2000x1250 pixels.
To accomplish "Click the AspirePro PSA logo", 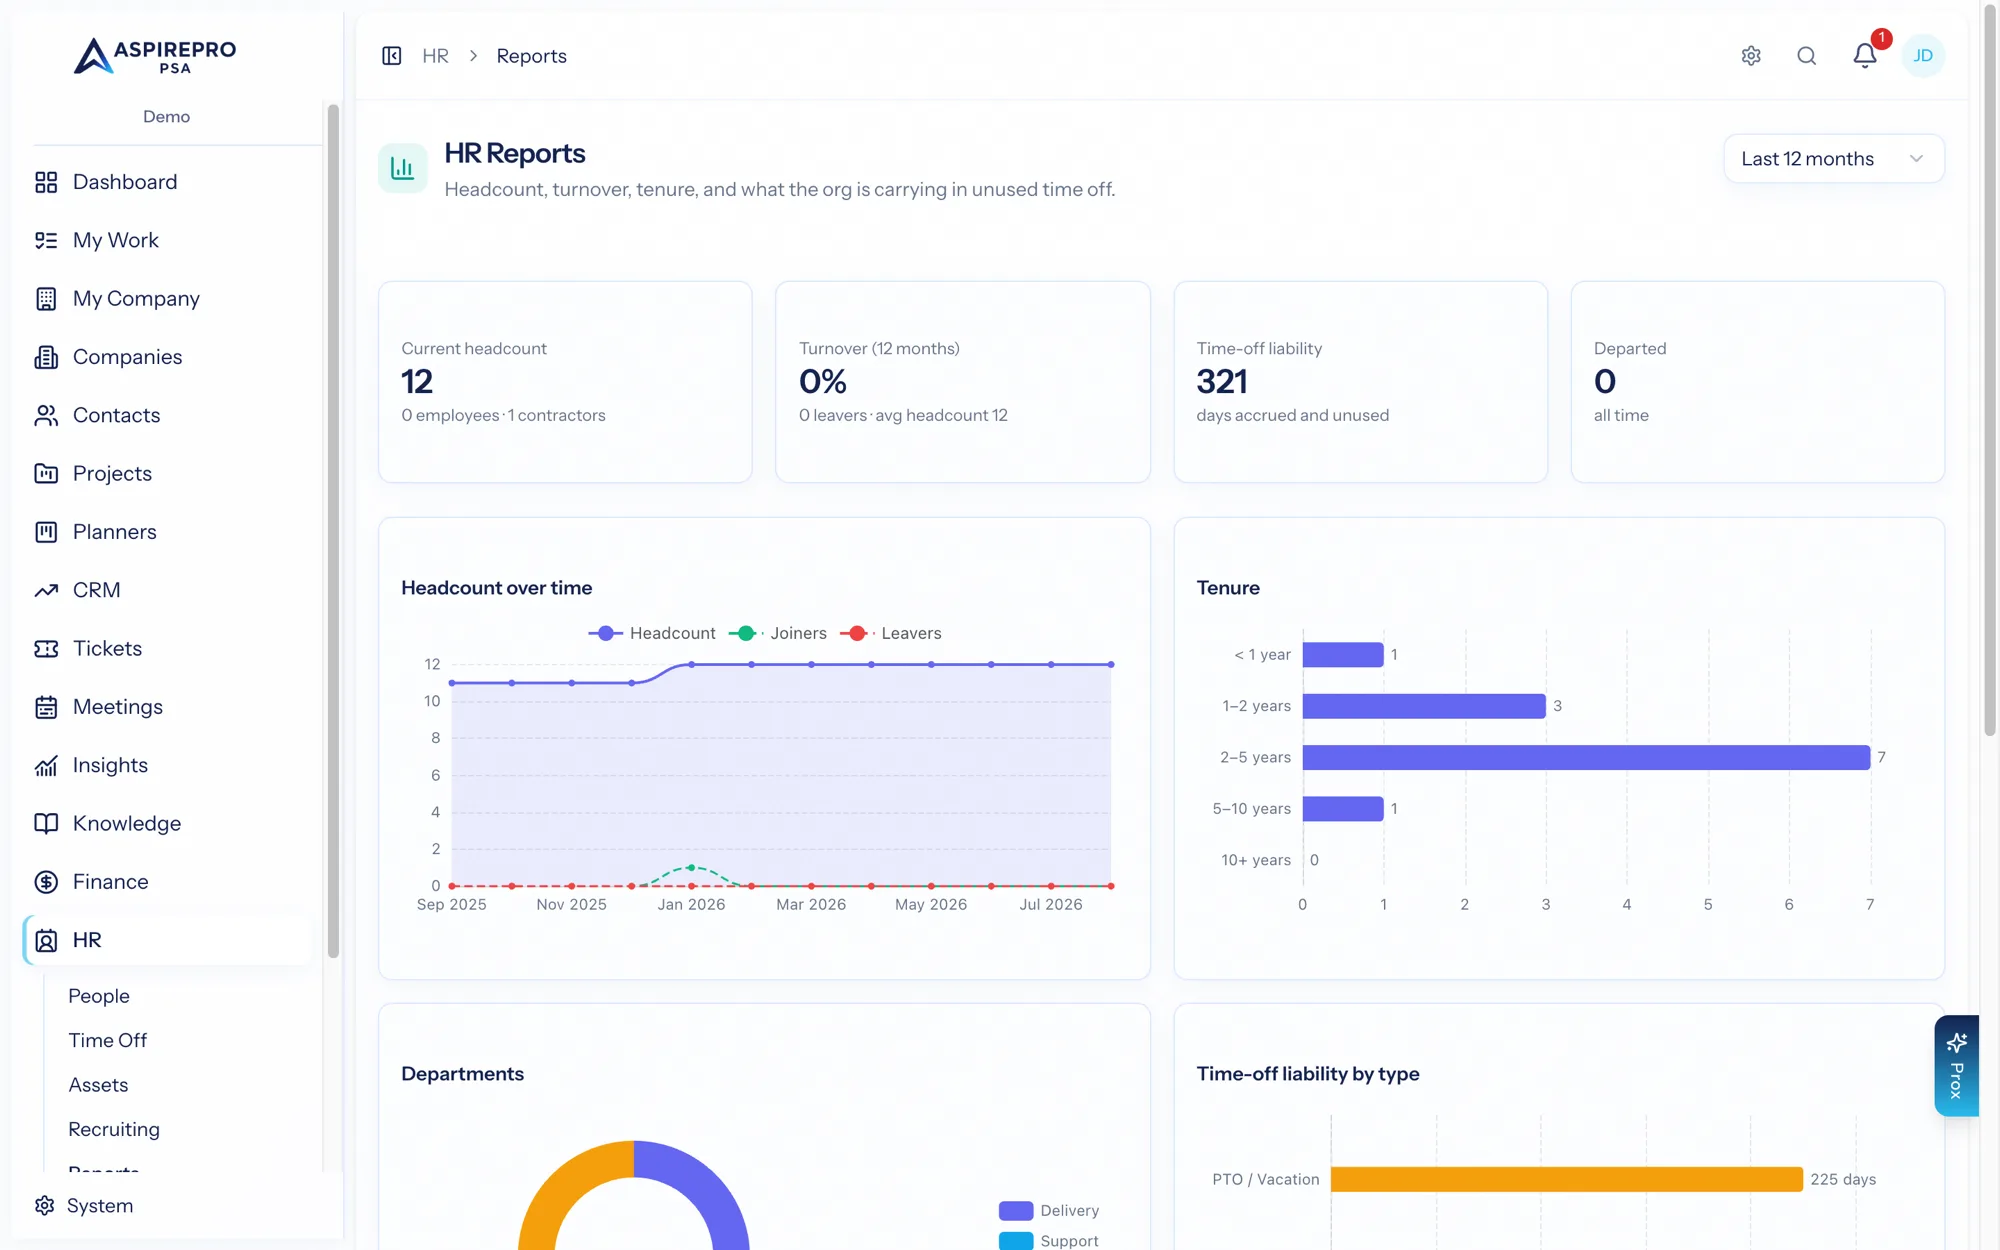I will [155, 56].
